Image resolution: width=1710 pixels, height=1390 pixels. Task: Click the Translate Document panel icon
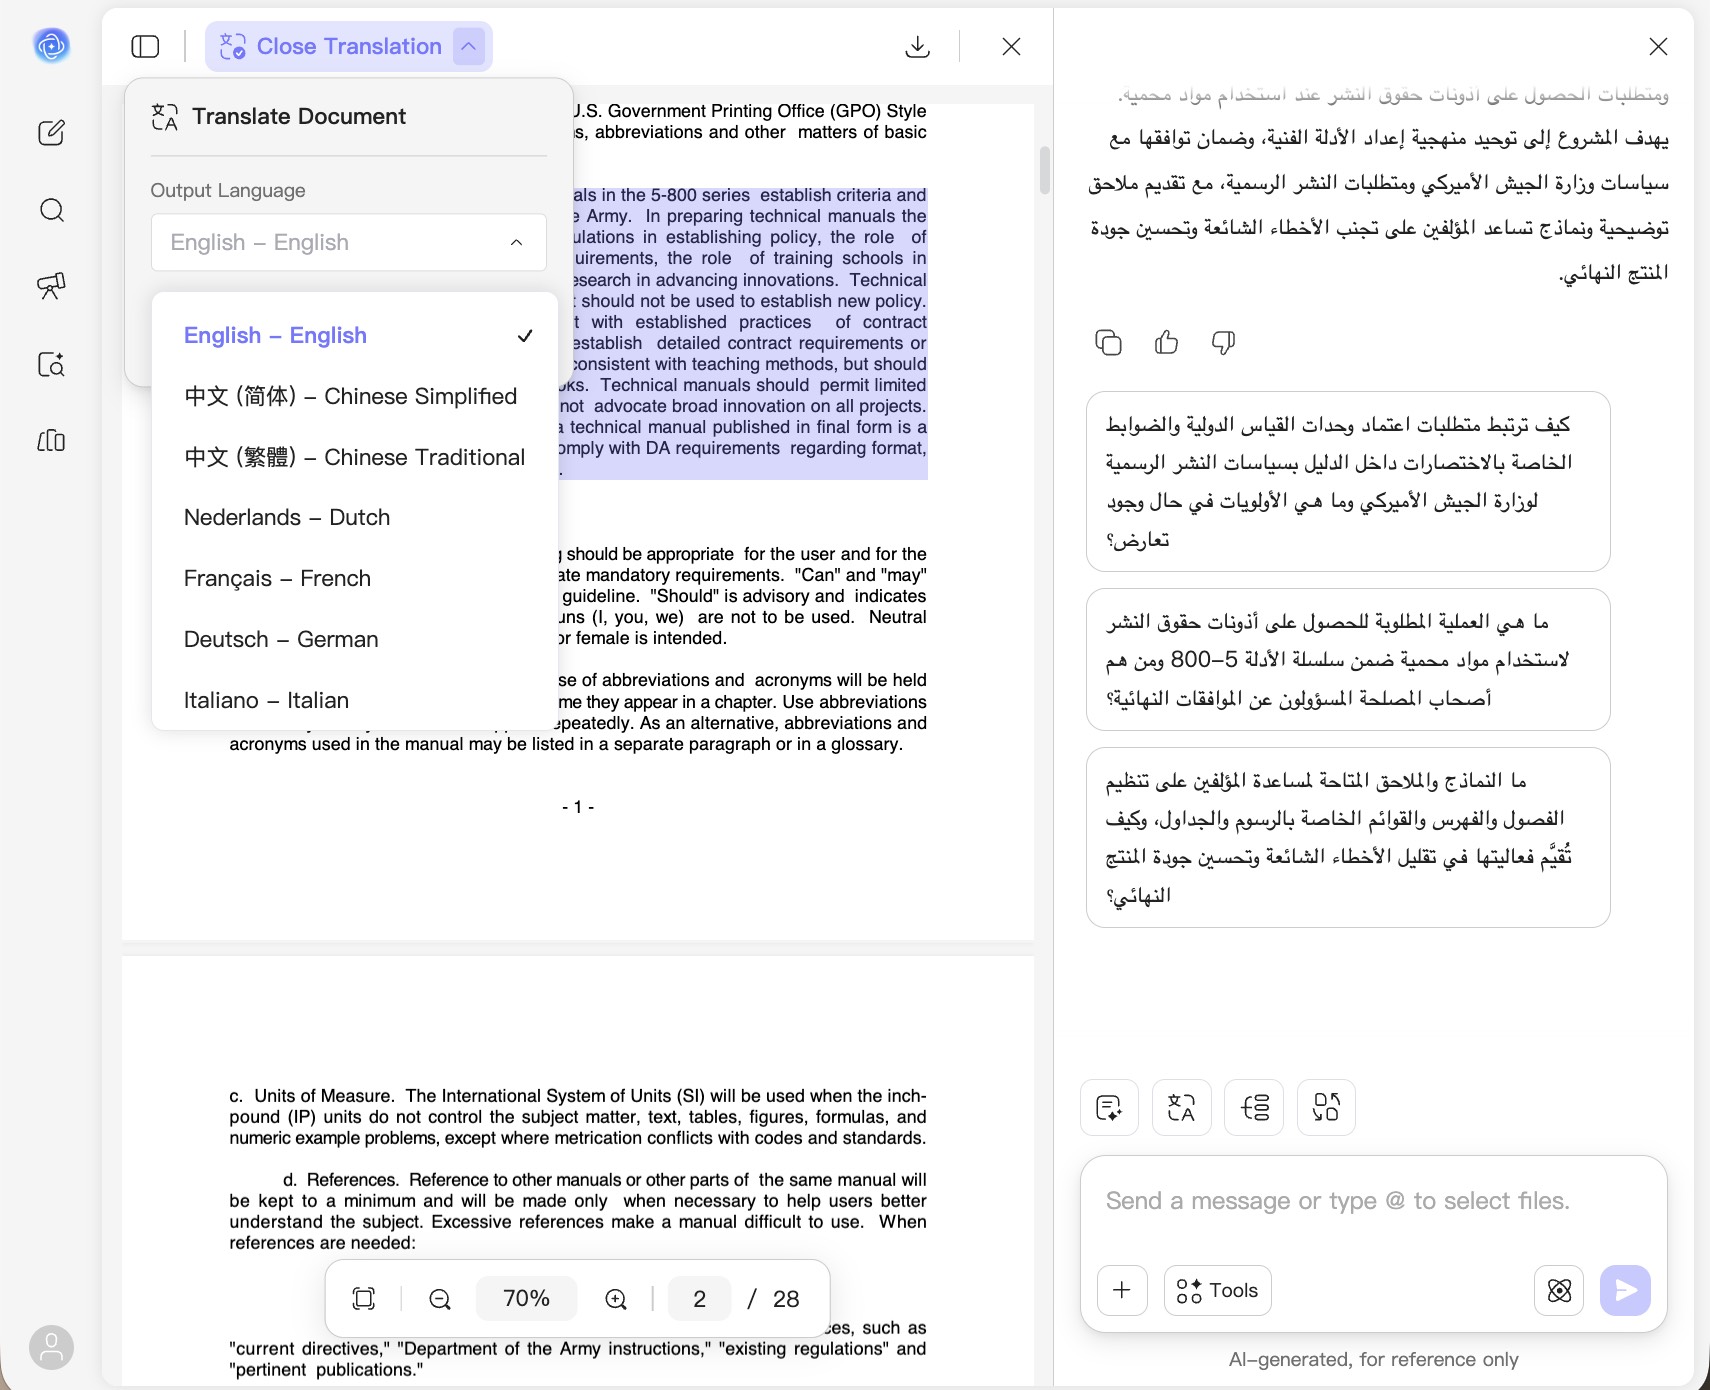165,117
